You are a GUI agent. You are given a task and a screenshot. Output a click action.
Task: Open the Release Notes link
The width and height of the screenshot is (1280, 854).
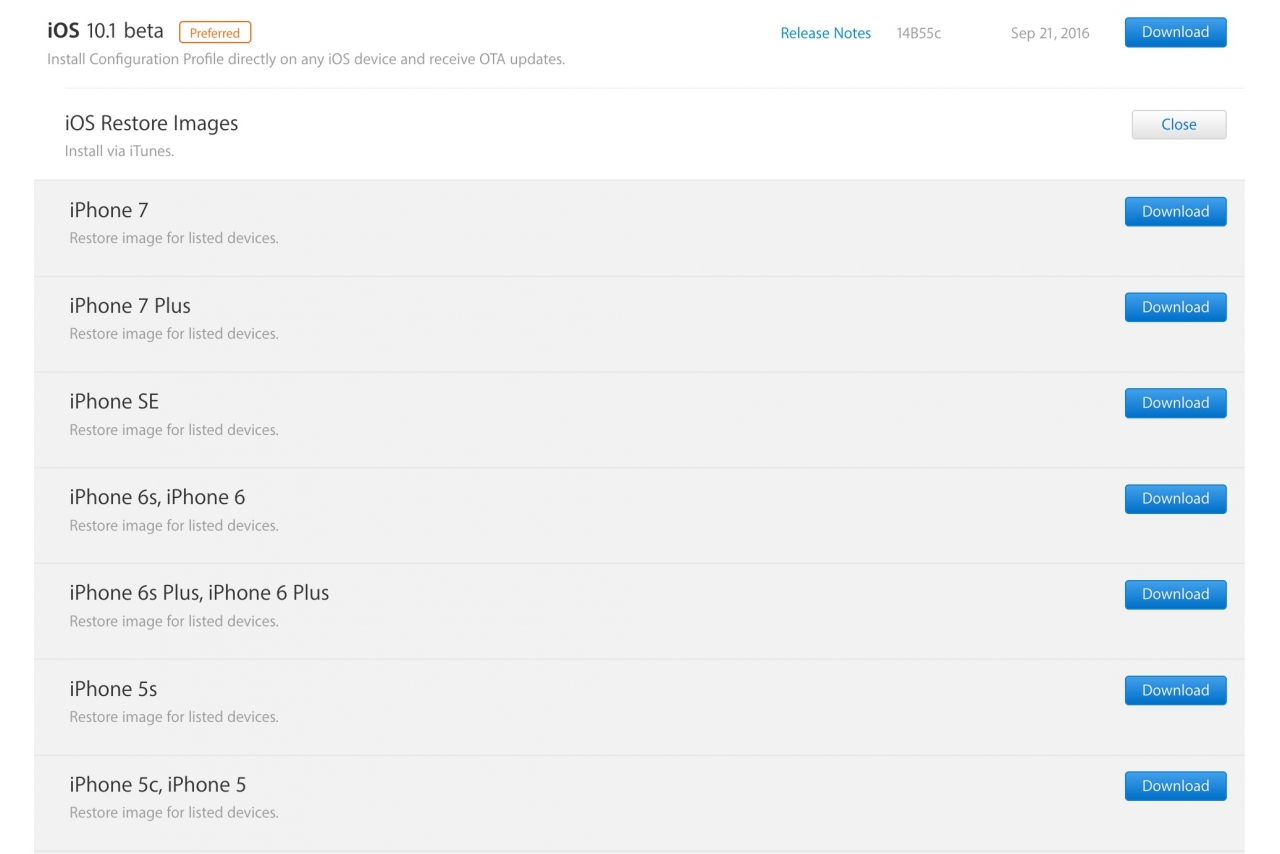(x=825, y=33)
